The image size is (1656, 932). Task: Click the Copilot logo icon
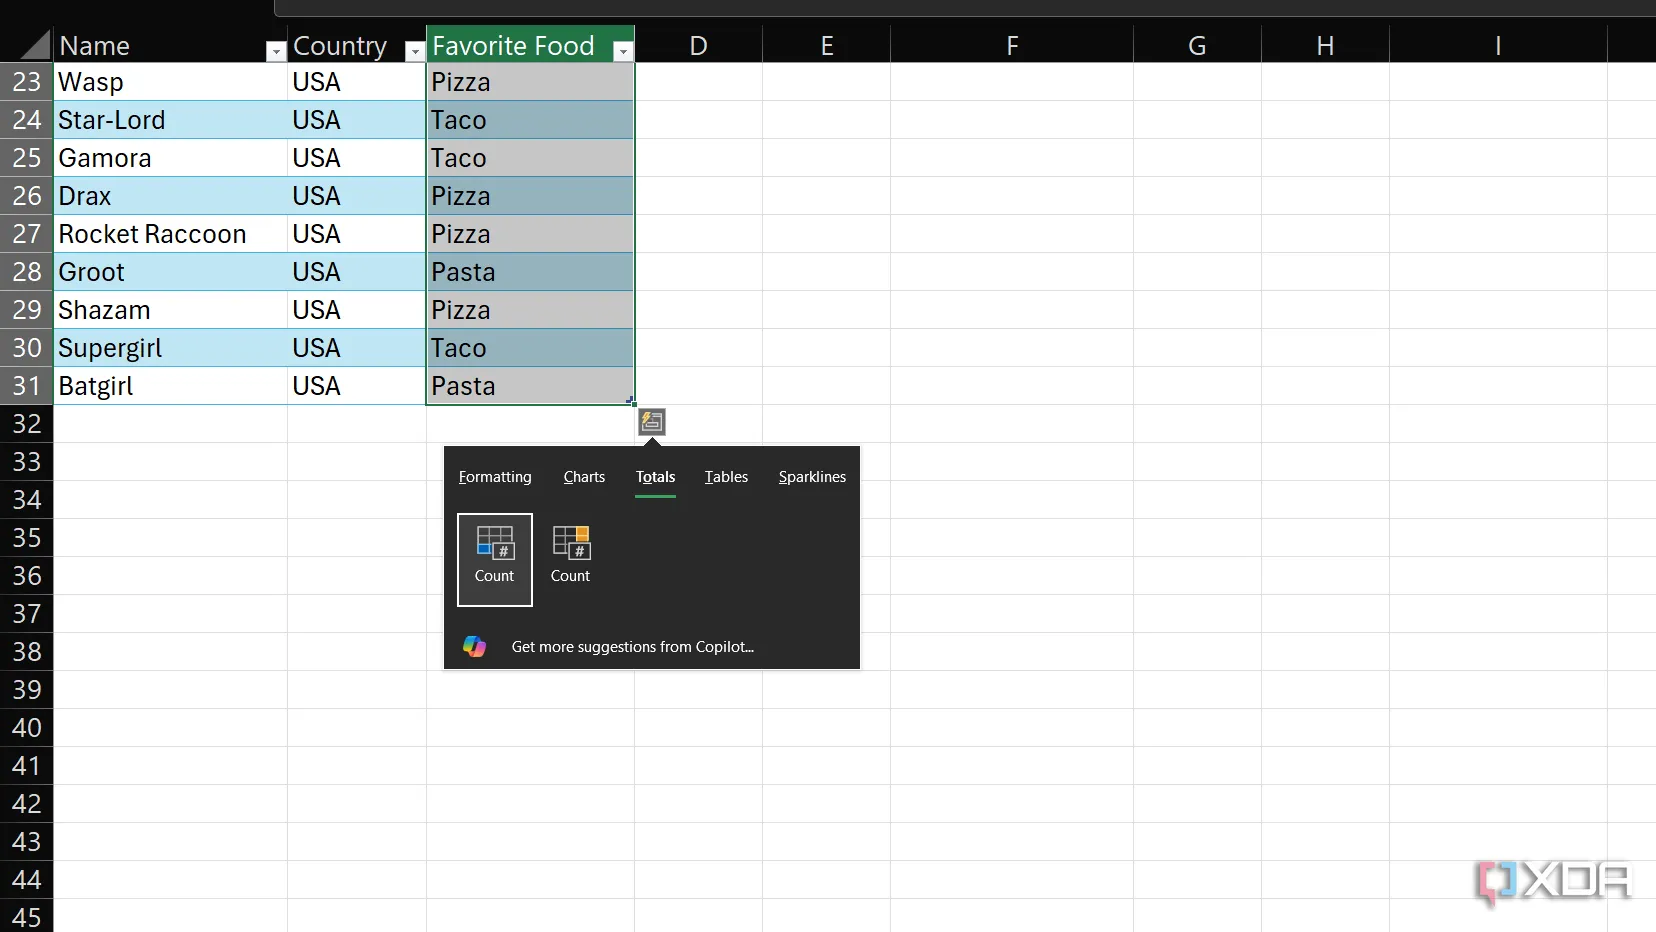pos(475,647)
